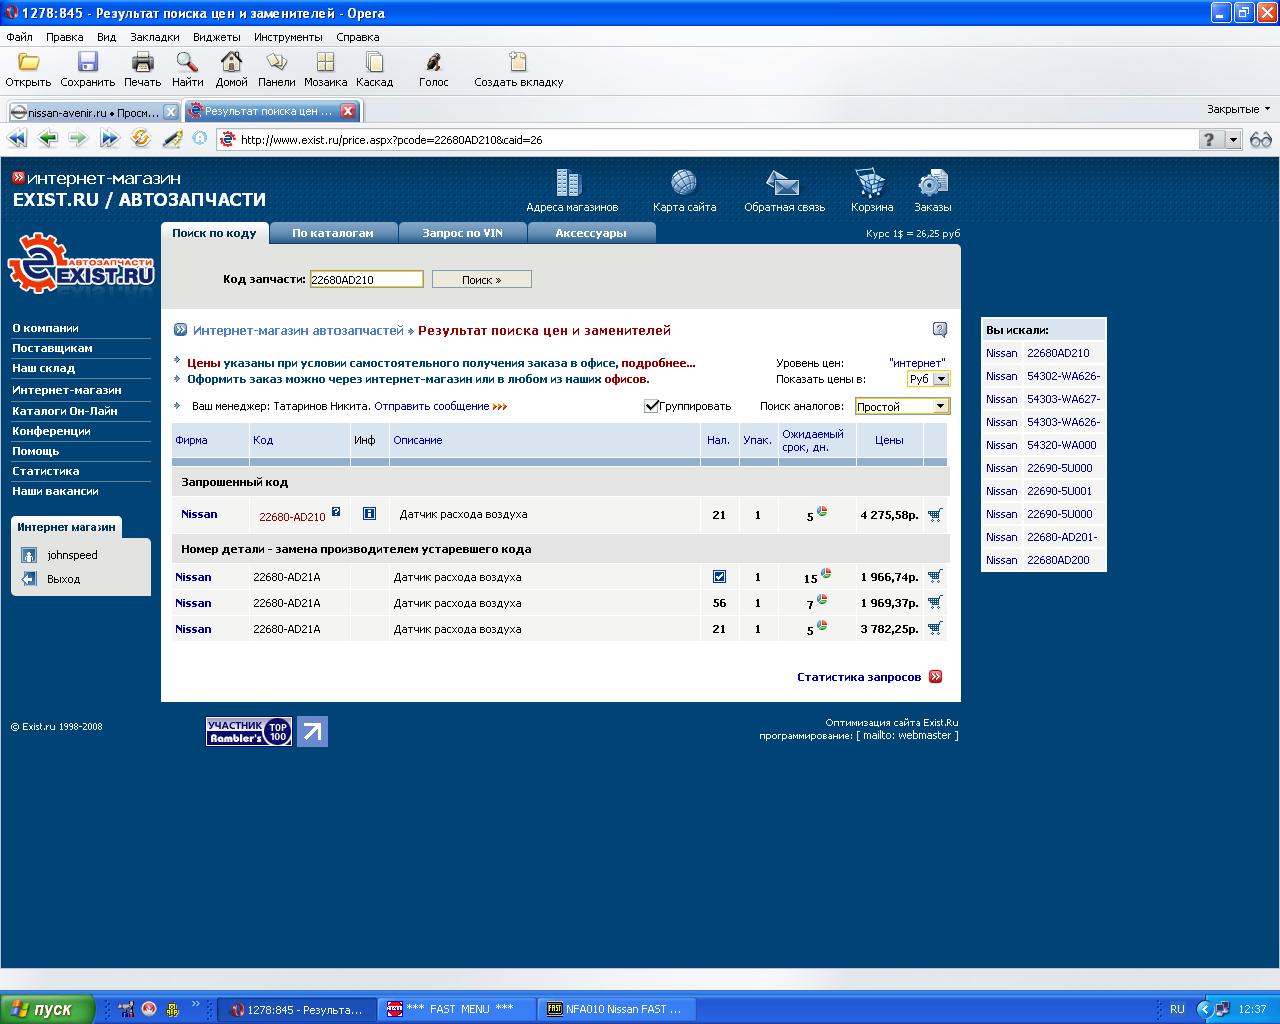Switch to Запрос по VIN tab
Screen dimensions: 1280x1024
coord(462,233)
